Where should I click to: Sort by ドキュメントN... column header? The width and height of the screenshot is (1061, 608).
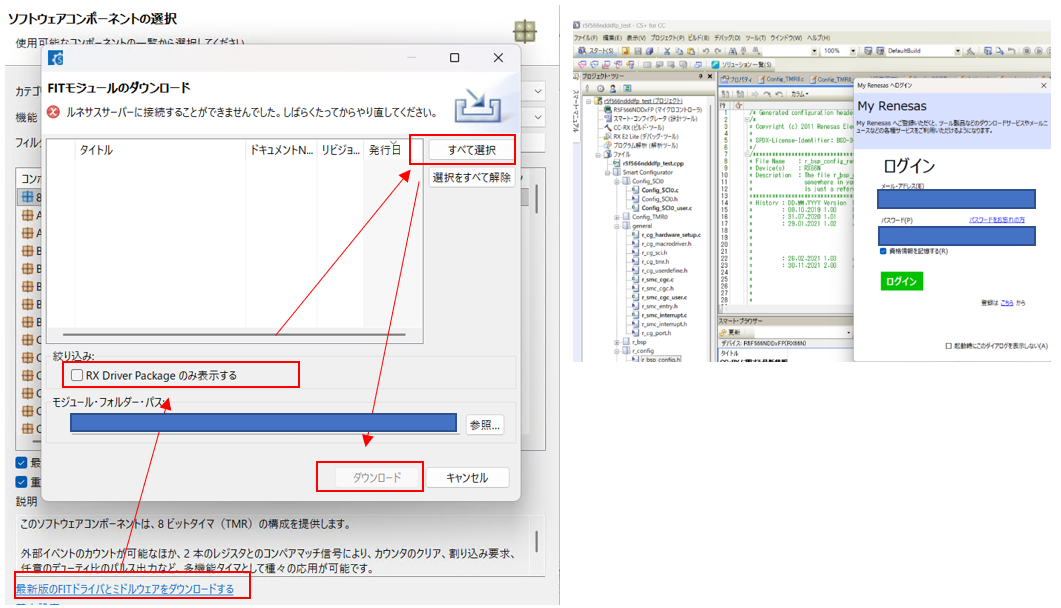tap(281, 150)
